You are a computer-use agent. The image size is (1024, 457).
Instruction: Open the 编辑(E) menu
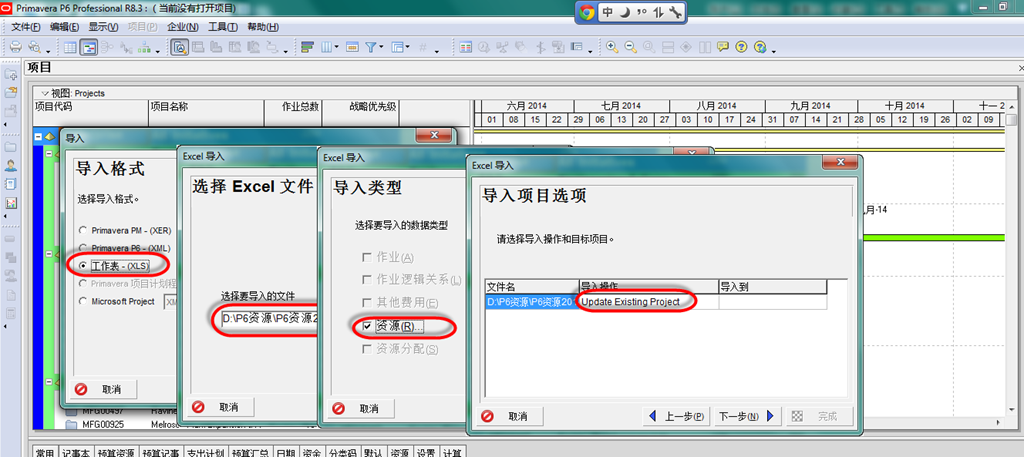tap(65, 27)
